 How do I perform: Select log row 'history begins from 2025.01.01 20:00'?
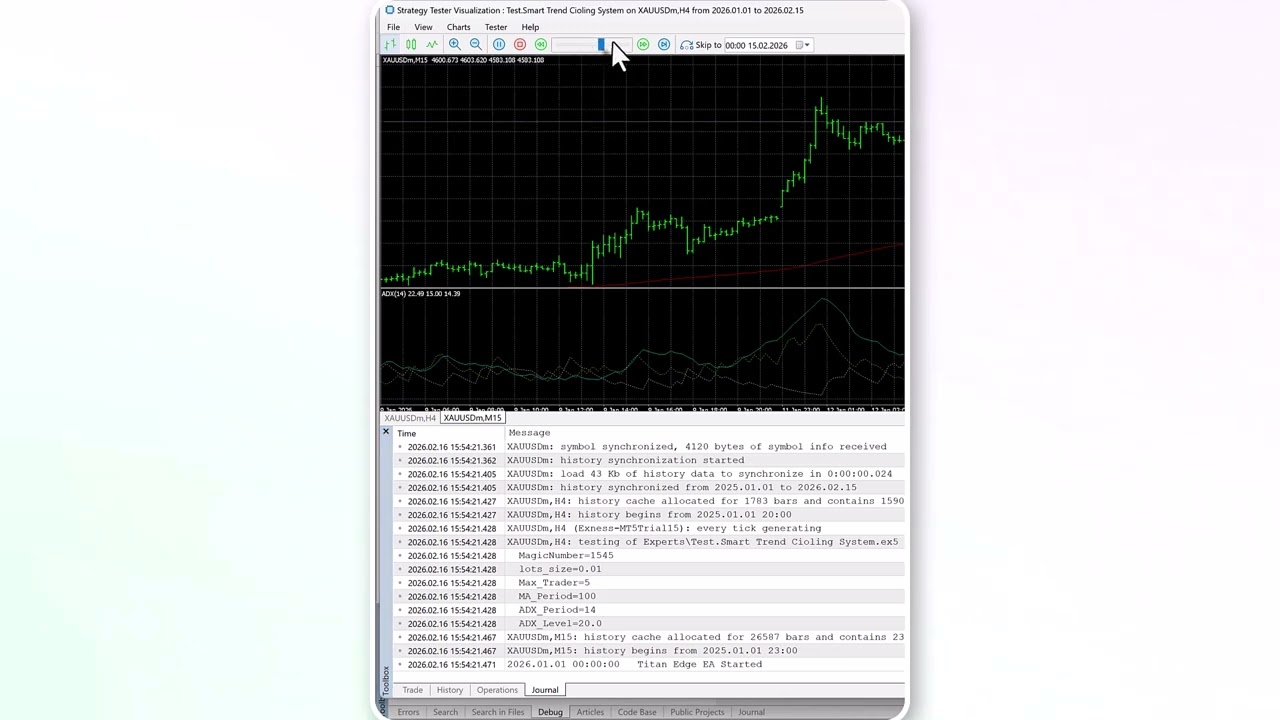(650, 515)
